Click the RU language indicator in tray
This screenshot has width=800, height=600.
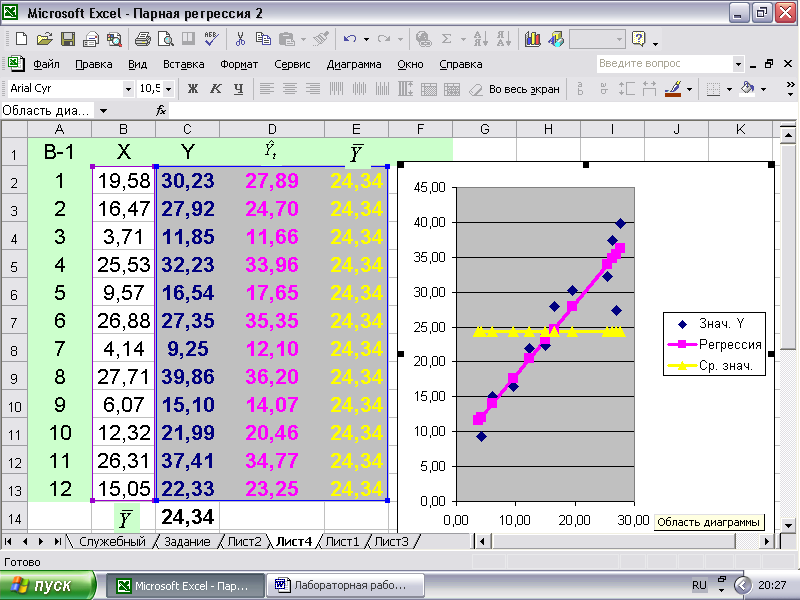(699, 585)
